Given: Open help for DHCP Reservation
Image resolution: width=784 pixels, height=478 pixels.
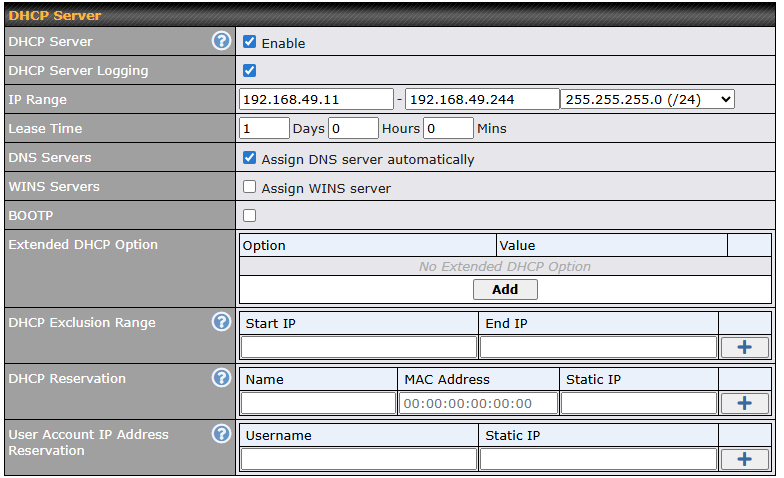Looking at the screenshot, I should tap(221, 378).
